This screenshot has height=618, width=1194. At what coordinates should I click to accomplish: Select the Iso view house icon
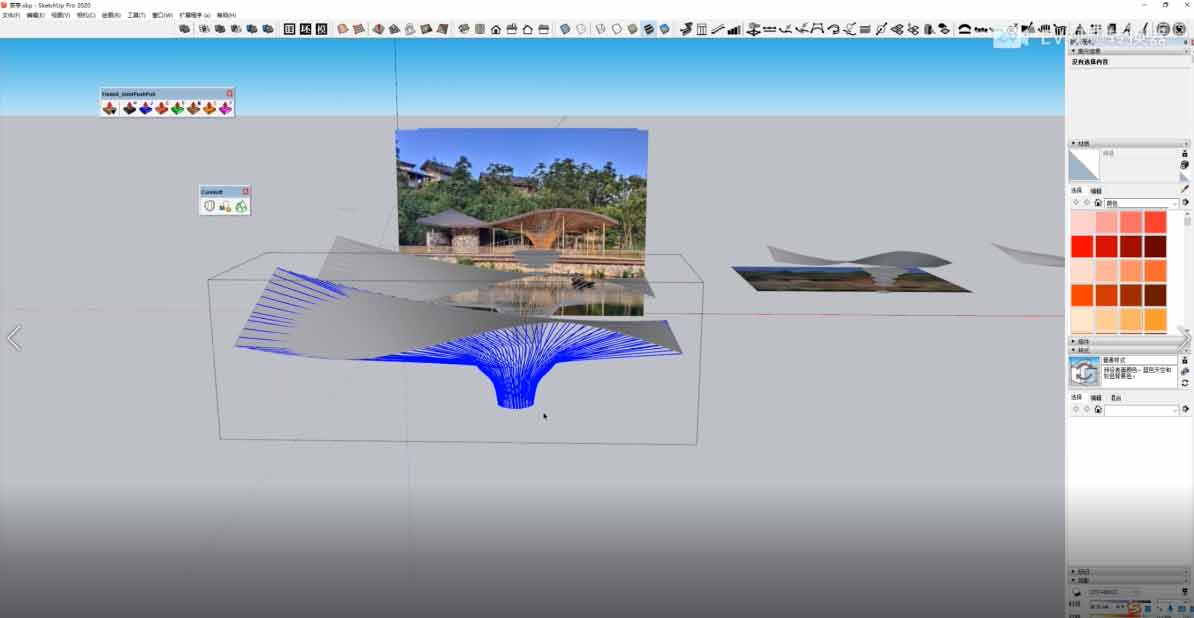495,29
